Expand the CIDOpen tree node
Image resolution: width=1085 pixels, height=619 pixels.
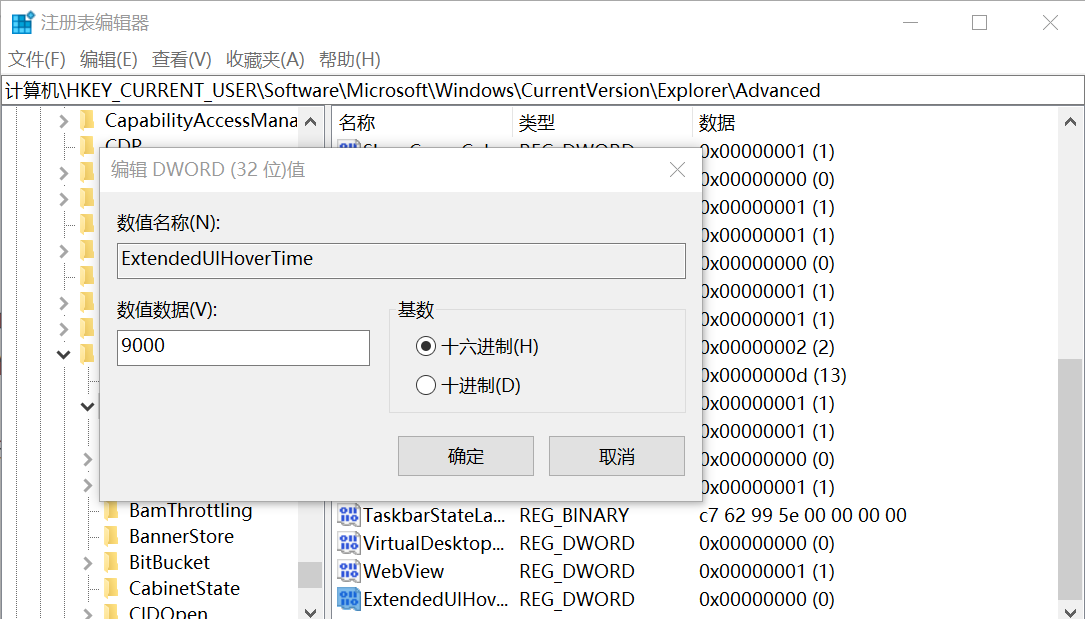pyautogui.click(x=90, y=613)
